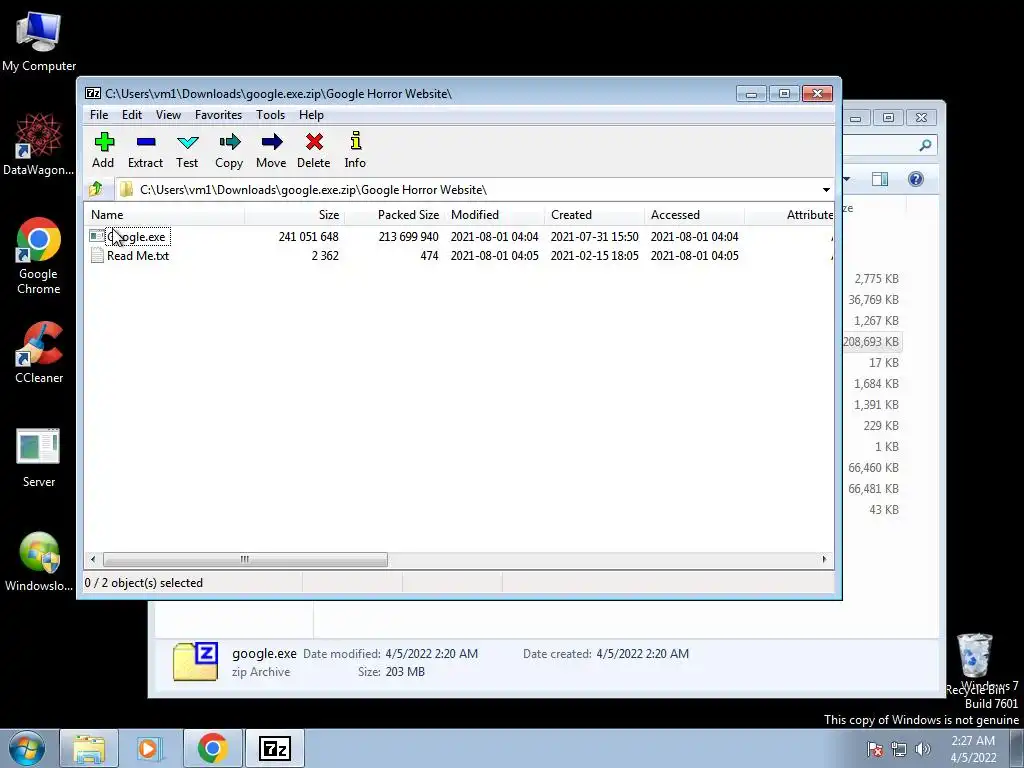Open CCleaner desktop shortcut
This screenshot has height=768, width=1024.
point(39,352)
